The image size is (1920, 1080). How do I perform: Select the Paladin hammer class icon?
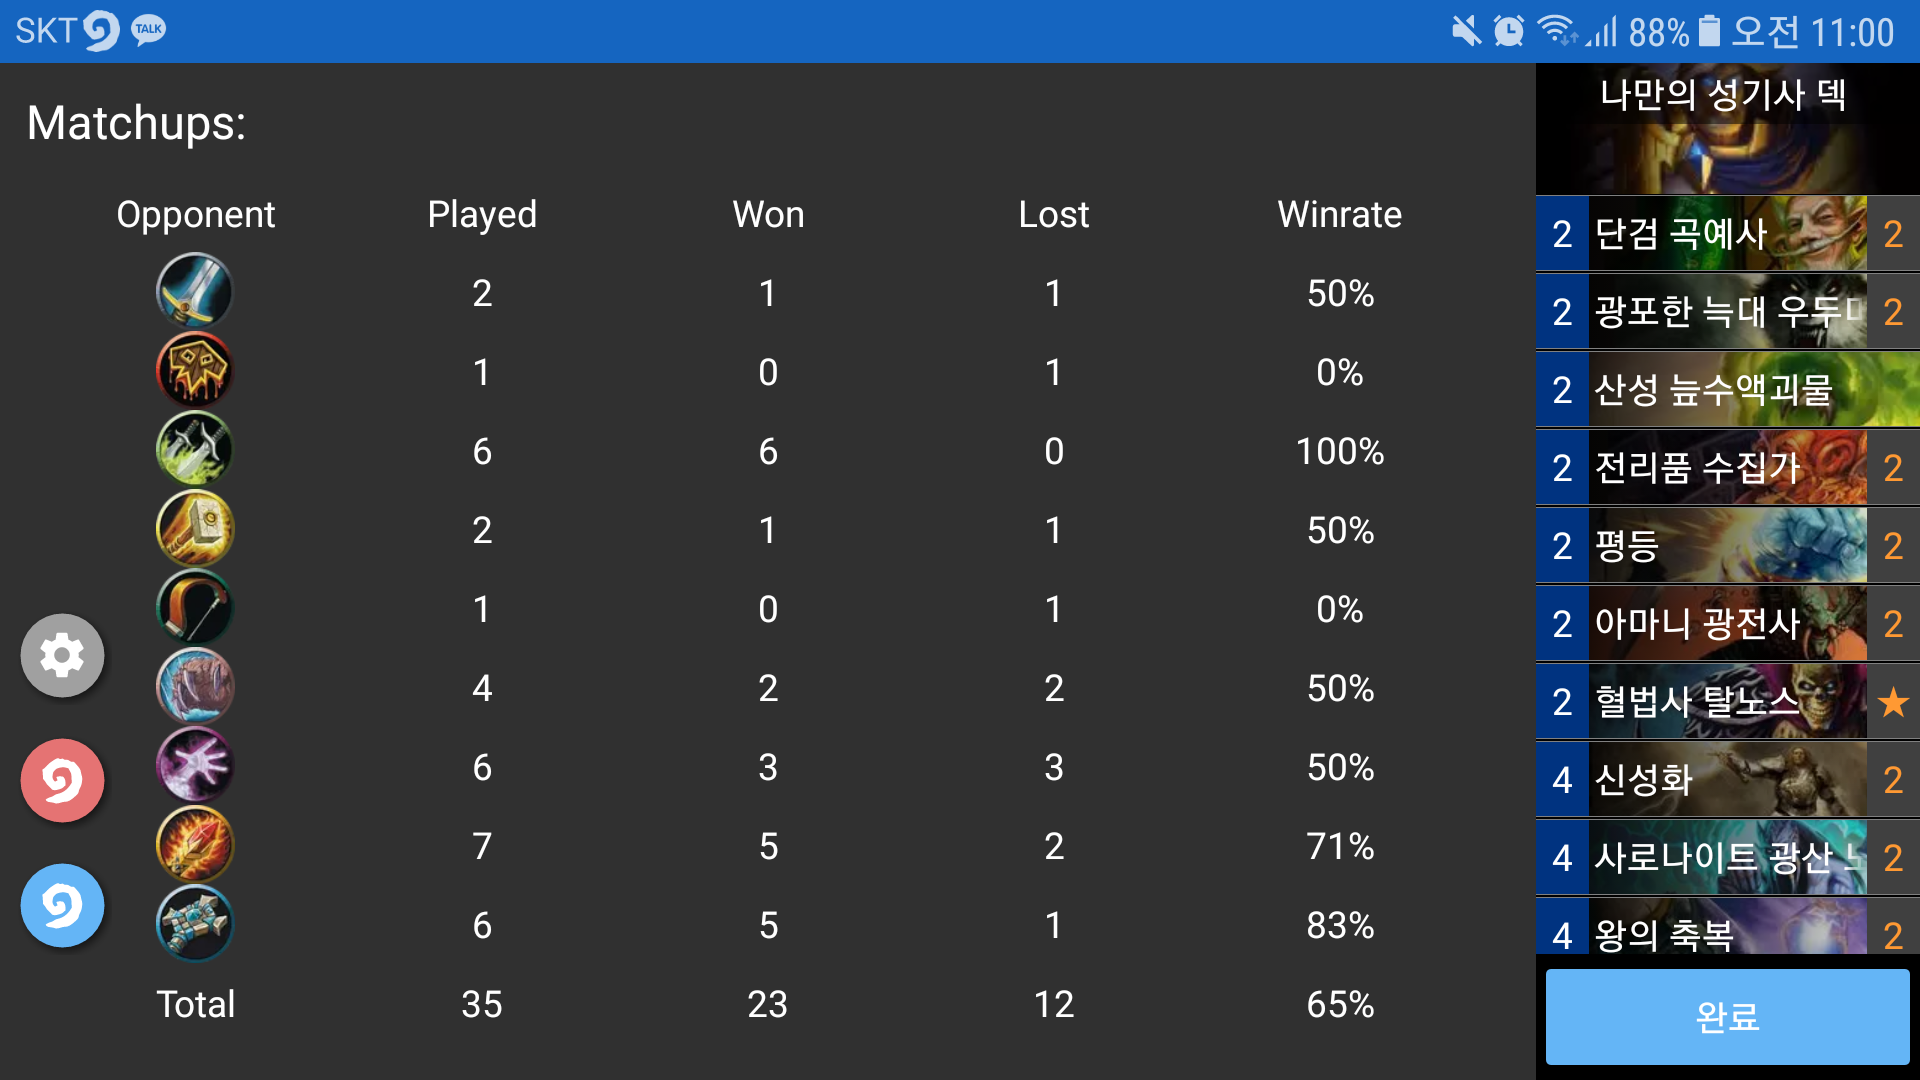point(195,528)
